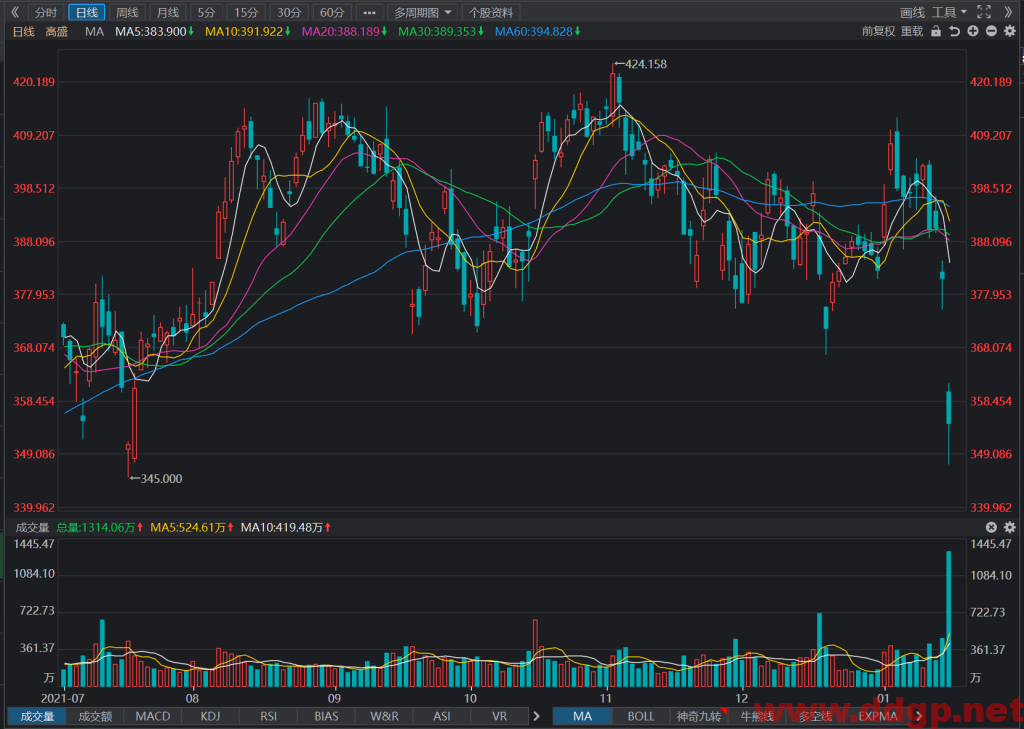
Task: Click the MA10:391.922 legend value
Action: [x=248, y=31]
